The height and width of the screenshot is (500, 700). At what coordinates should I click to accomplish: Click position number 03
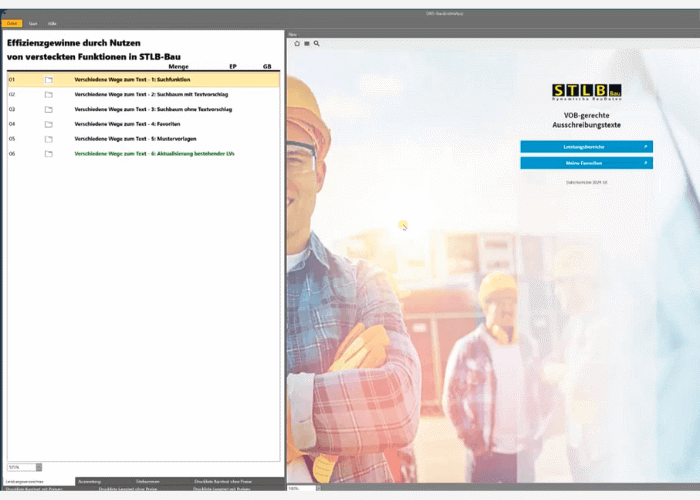click(12, 109)
